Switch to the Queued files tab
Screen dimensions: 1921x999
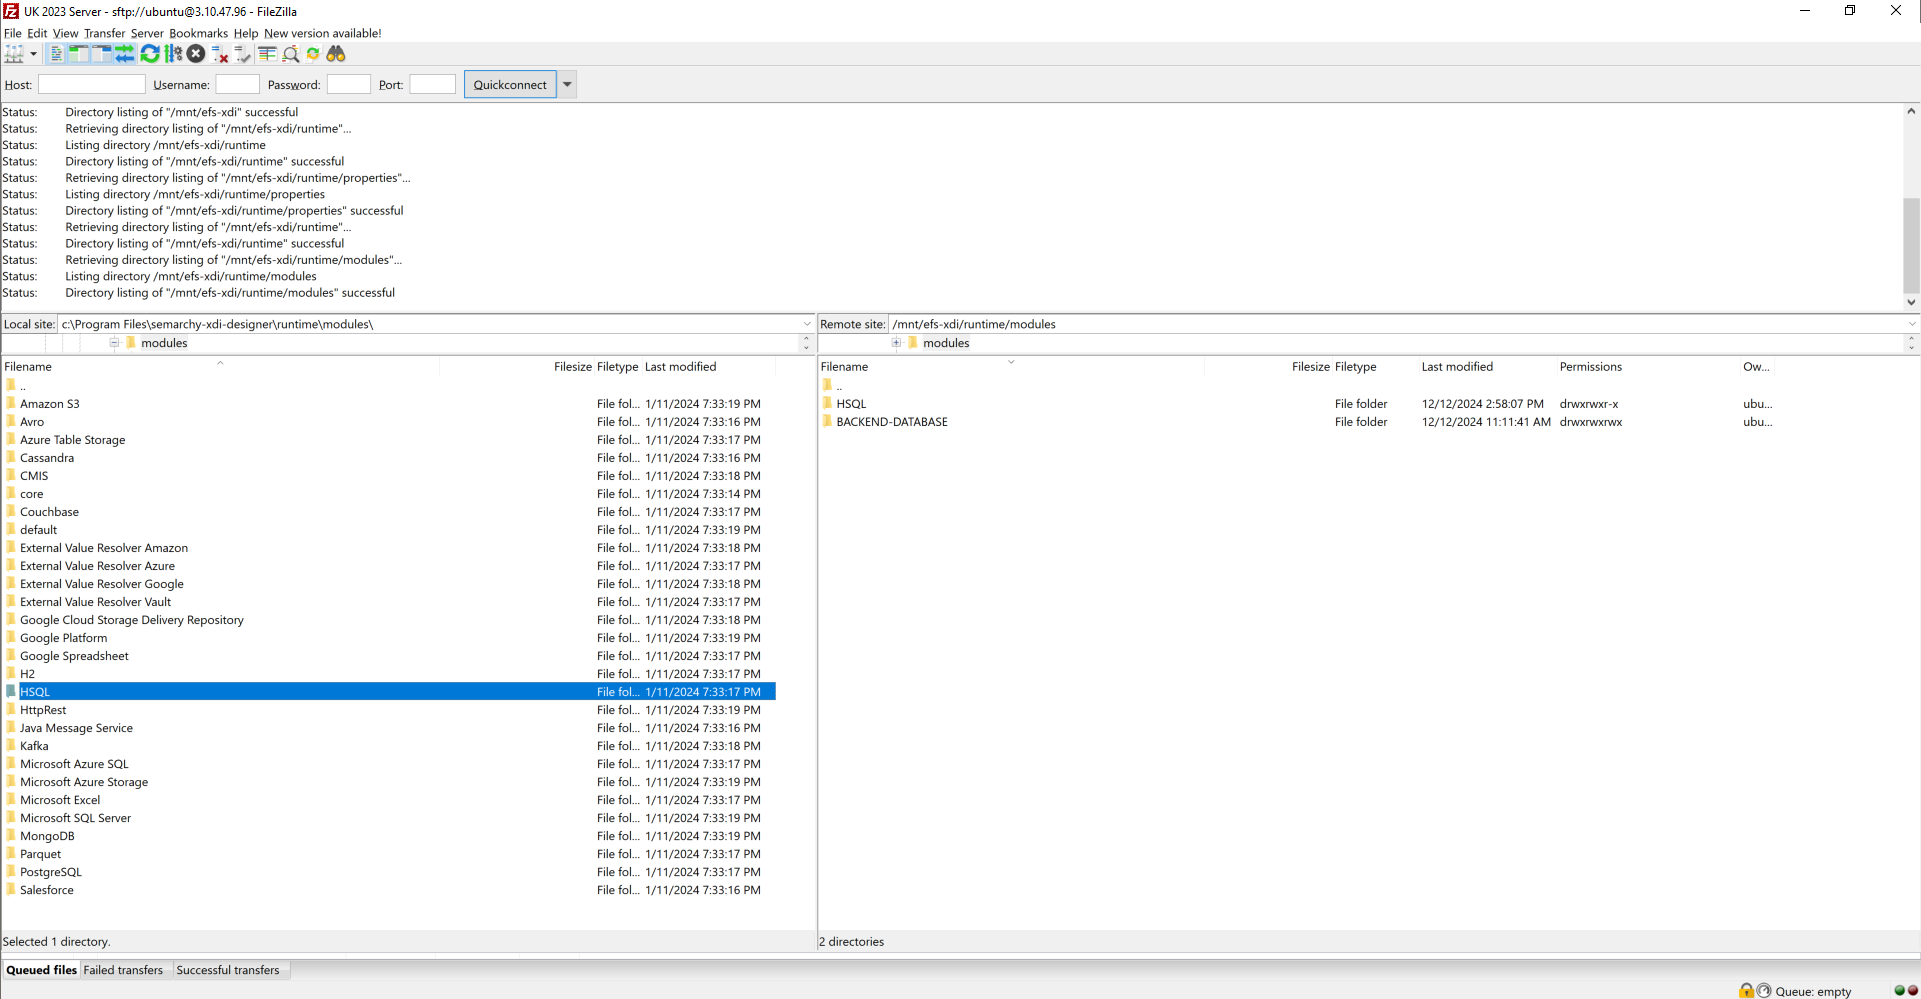41,970
